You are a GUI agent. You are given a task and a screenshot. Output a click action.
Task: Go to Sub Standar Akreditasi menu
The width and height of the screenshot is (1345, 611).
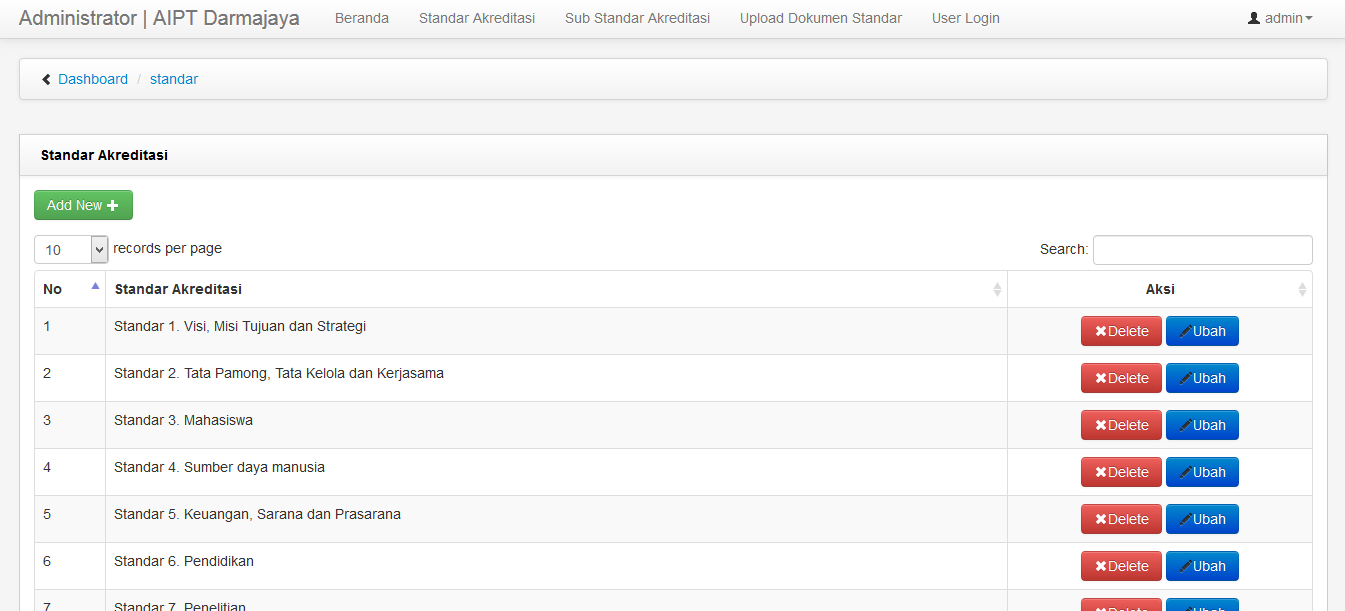coord(637,18)
